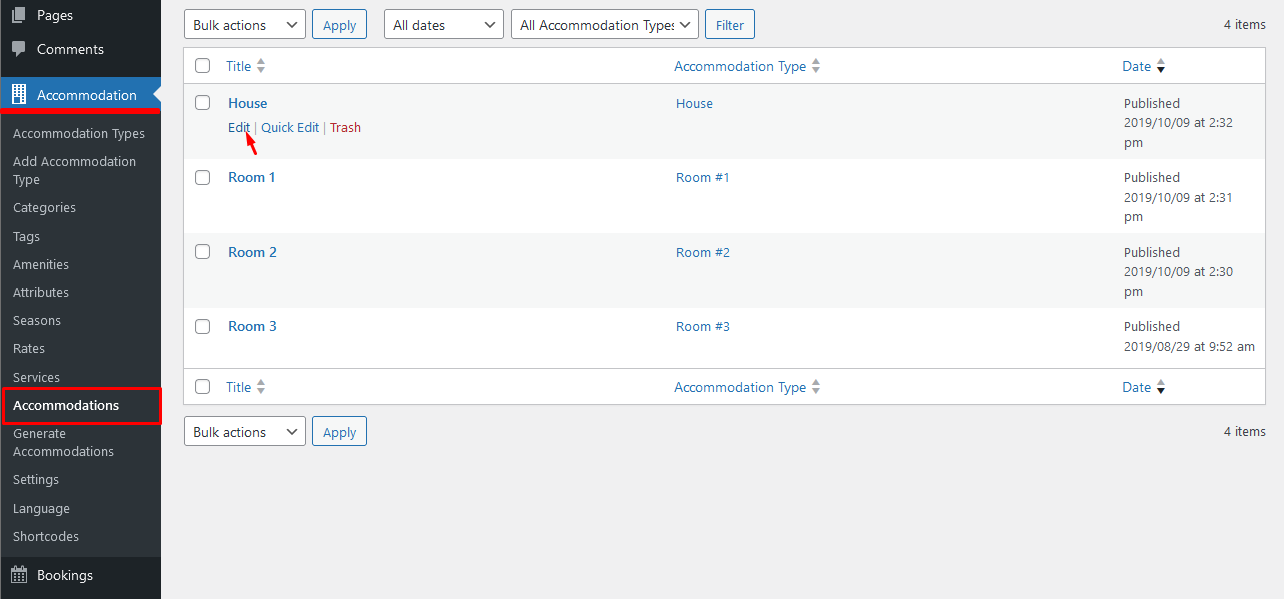Open the top Bulk actions dropdown
1284x599 pixels.
click(x=245, y=25)
